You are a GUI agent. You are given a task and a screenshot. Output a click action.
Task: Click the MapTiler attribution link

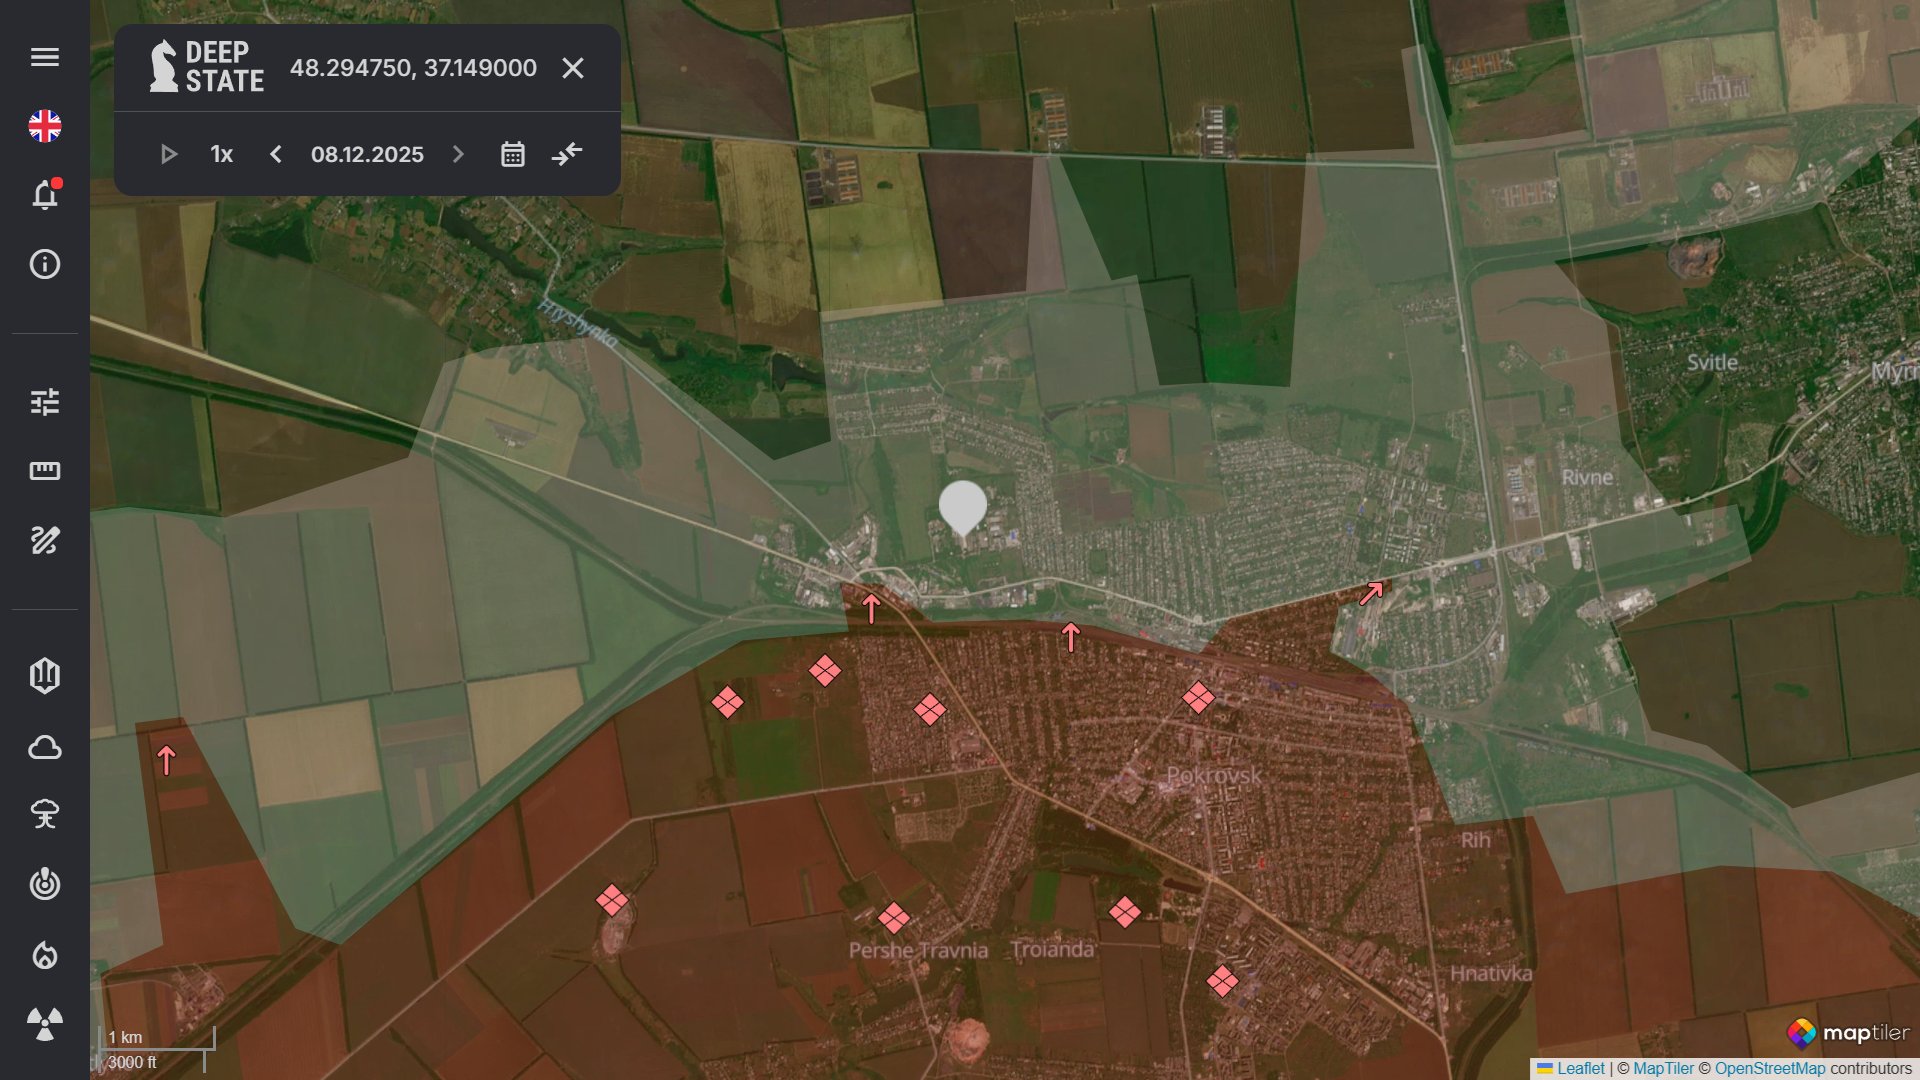(1663, 1068)
